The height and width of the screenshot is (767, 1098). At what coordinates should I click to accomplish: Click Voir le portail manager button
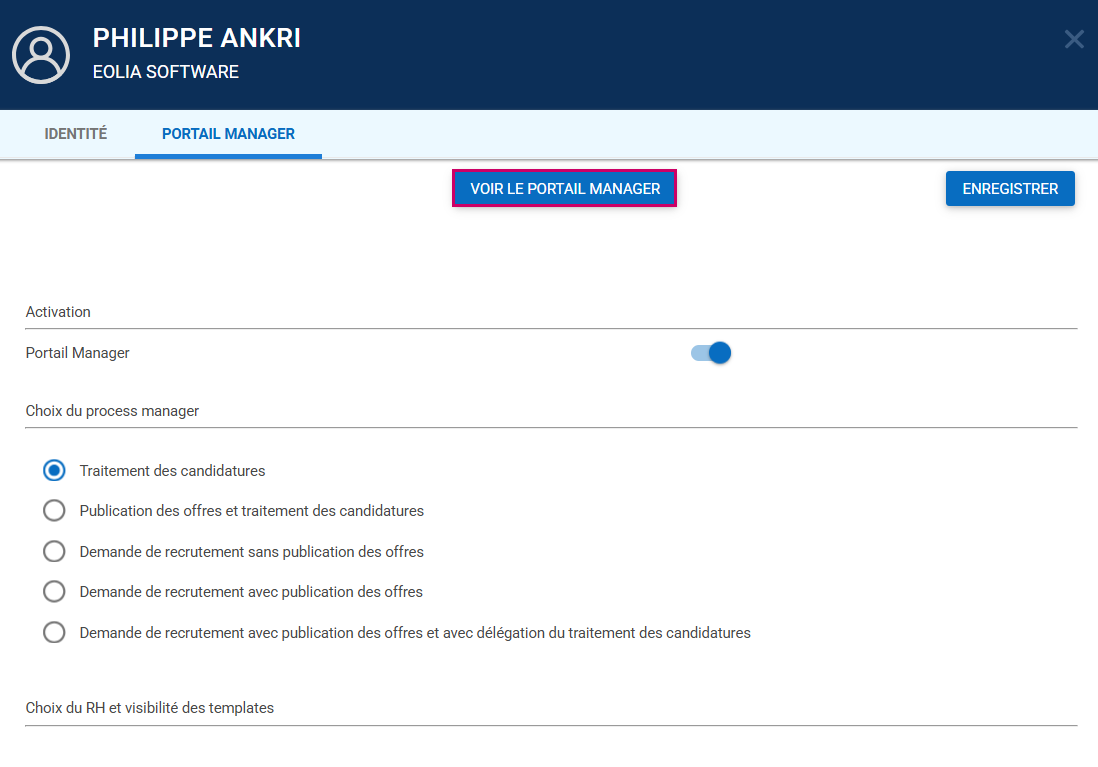tap(565, 188)
